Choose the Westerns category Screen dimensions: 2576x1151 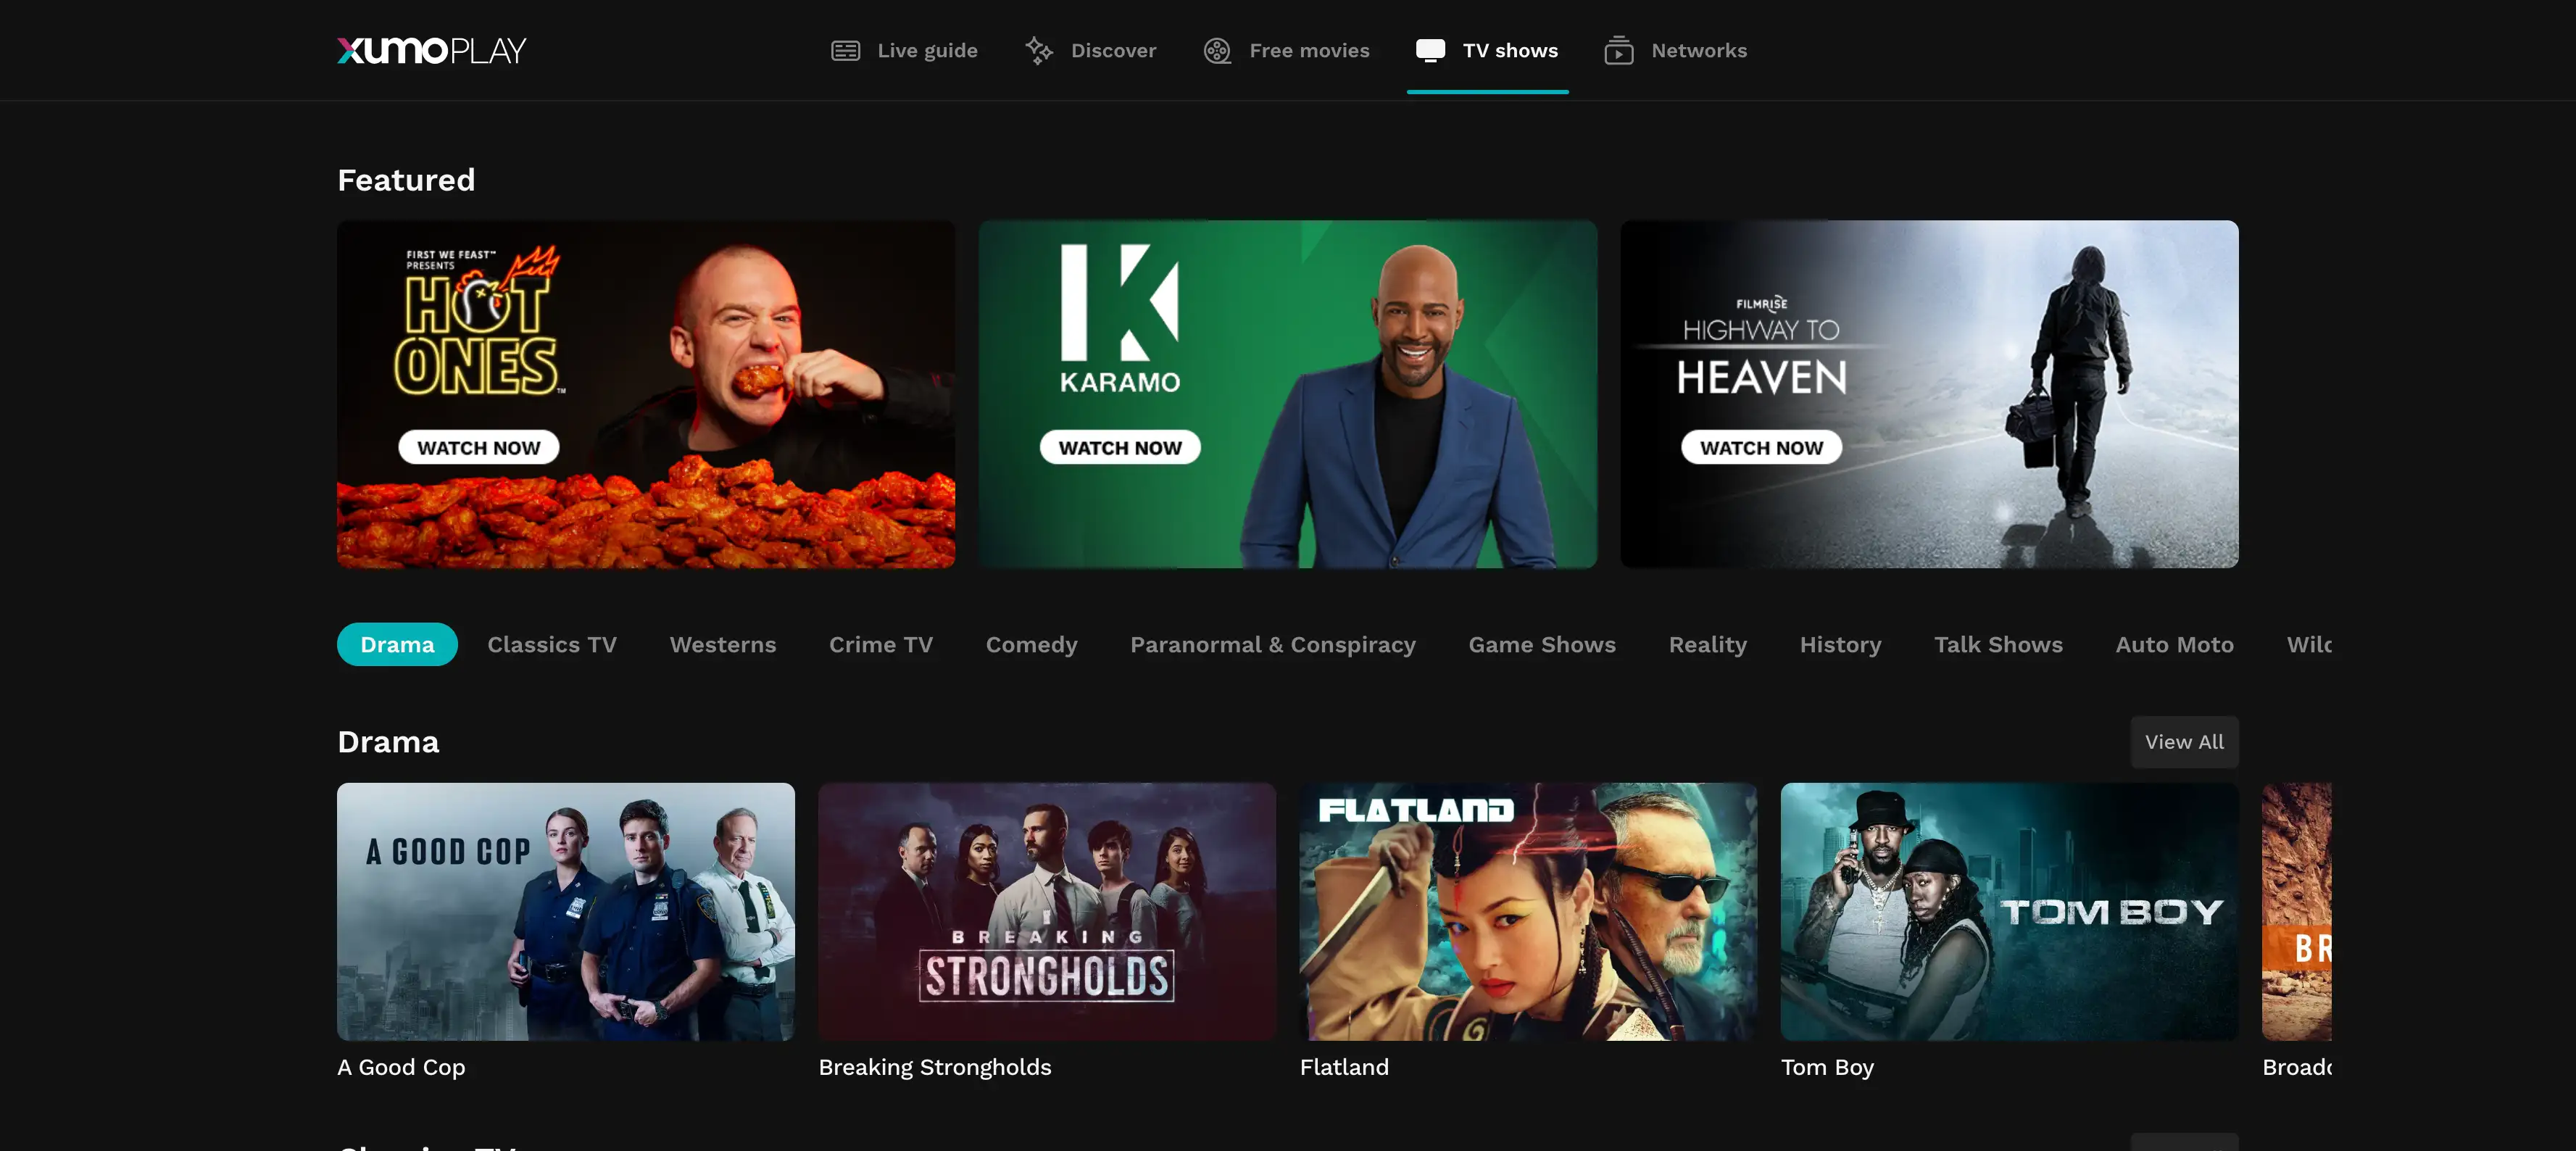point(722,644)
